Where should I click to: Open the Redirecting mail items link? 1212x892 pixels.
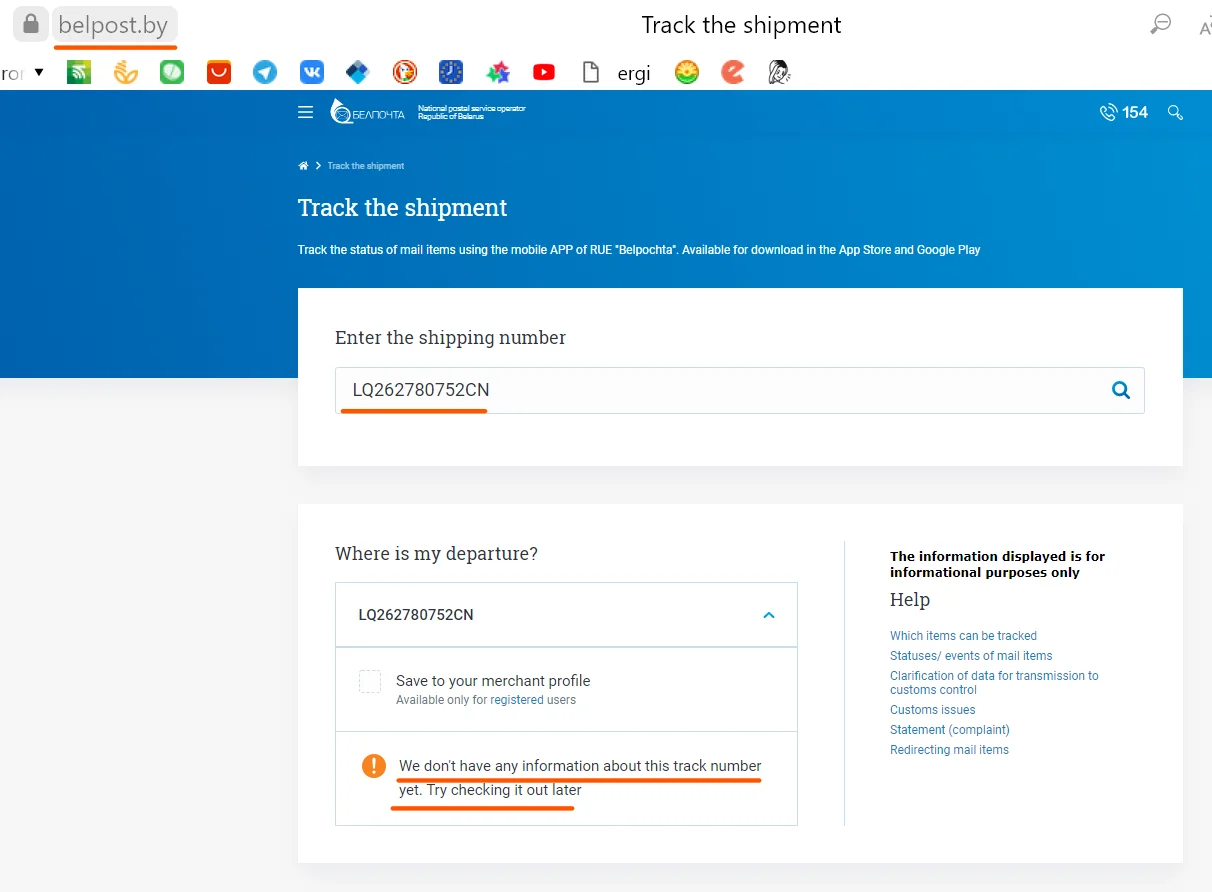point(949,750)
